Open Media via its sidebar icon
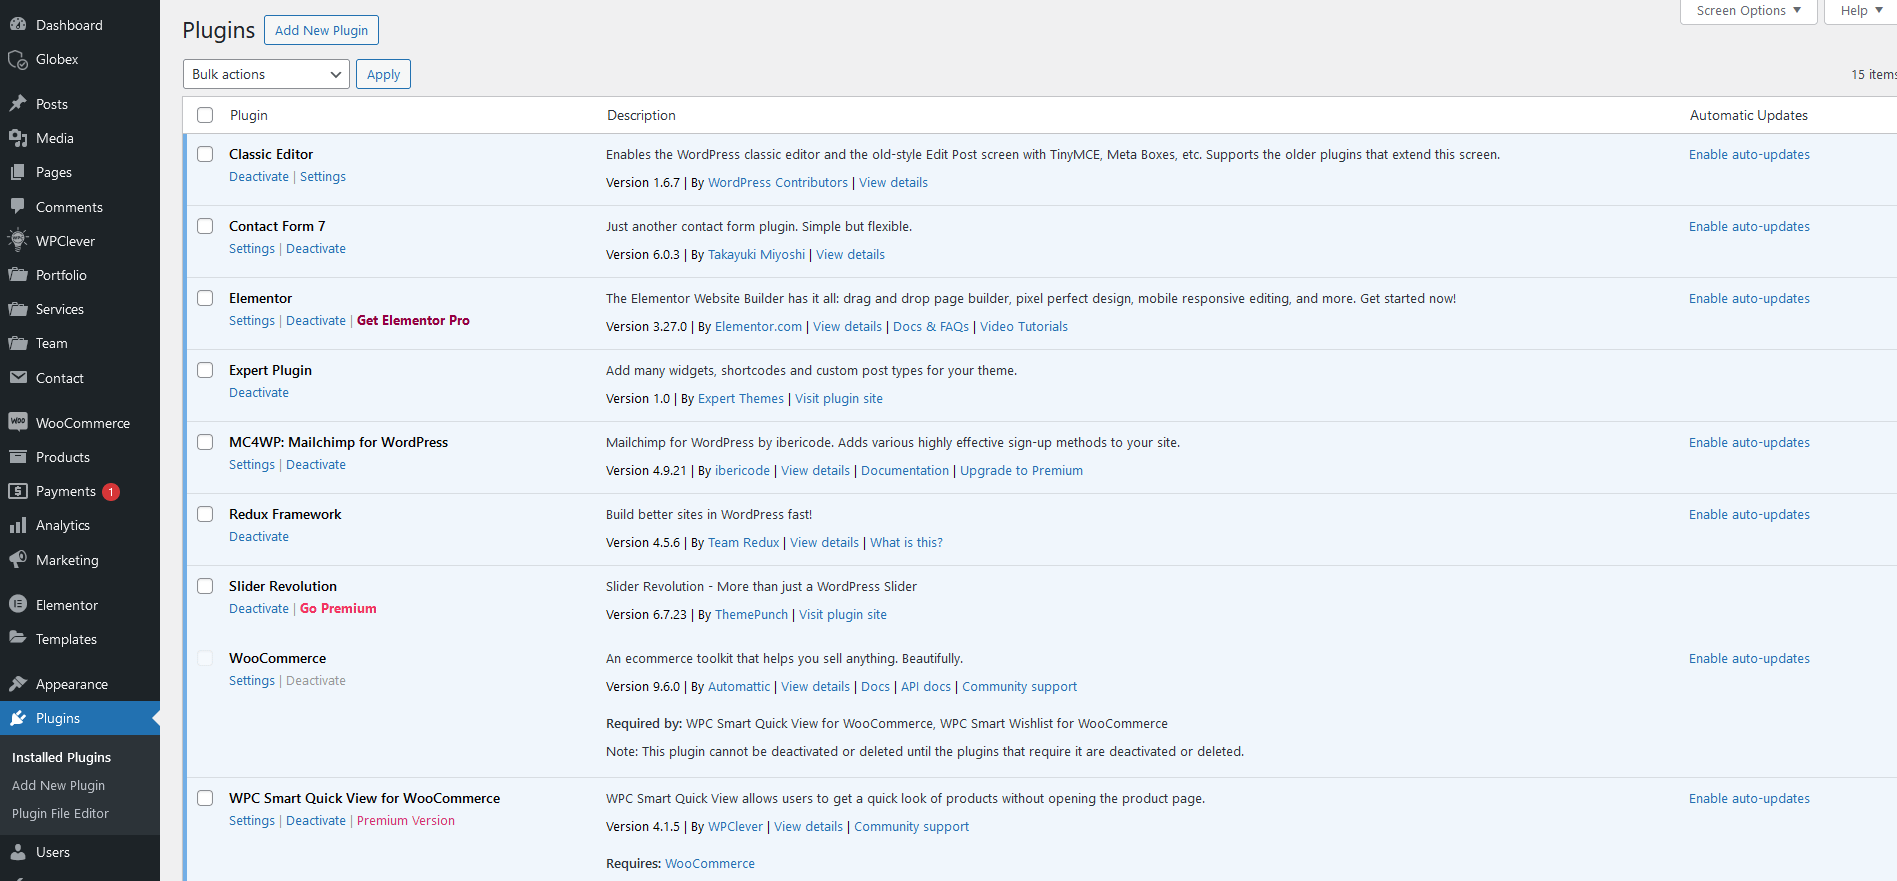The height and width of the screenshot is (881, 1897). pos(18,138)
